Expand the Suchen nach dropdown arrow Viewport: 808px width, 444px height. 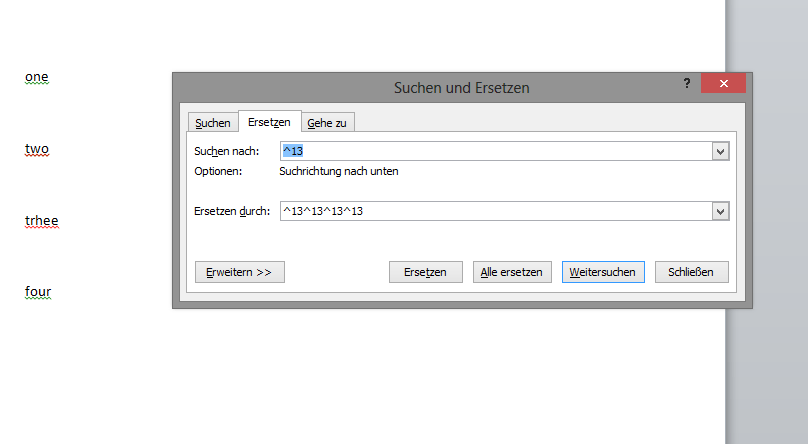pos(720,151)
